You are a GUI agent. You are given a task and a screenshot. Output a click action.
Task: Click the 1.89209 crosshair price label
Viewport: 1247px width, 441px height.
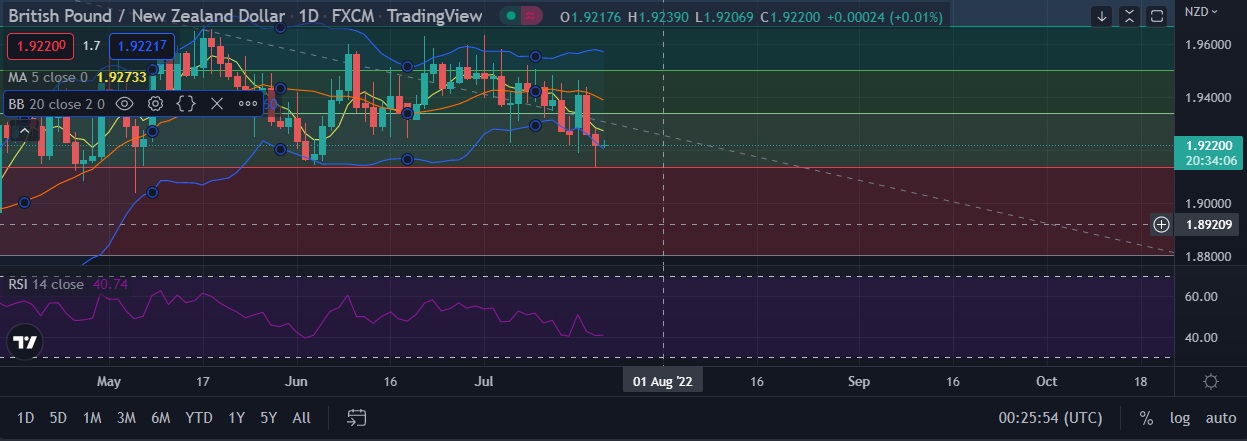click(1208, 224)
